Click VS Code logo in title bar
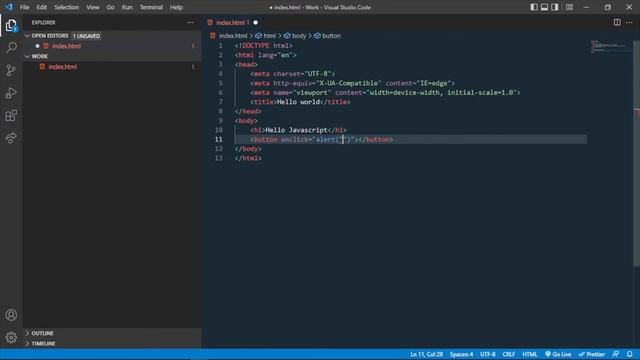 [x=9, y=7]
